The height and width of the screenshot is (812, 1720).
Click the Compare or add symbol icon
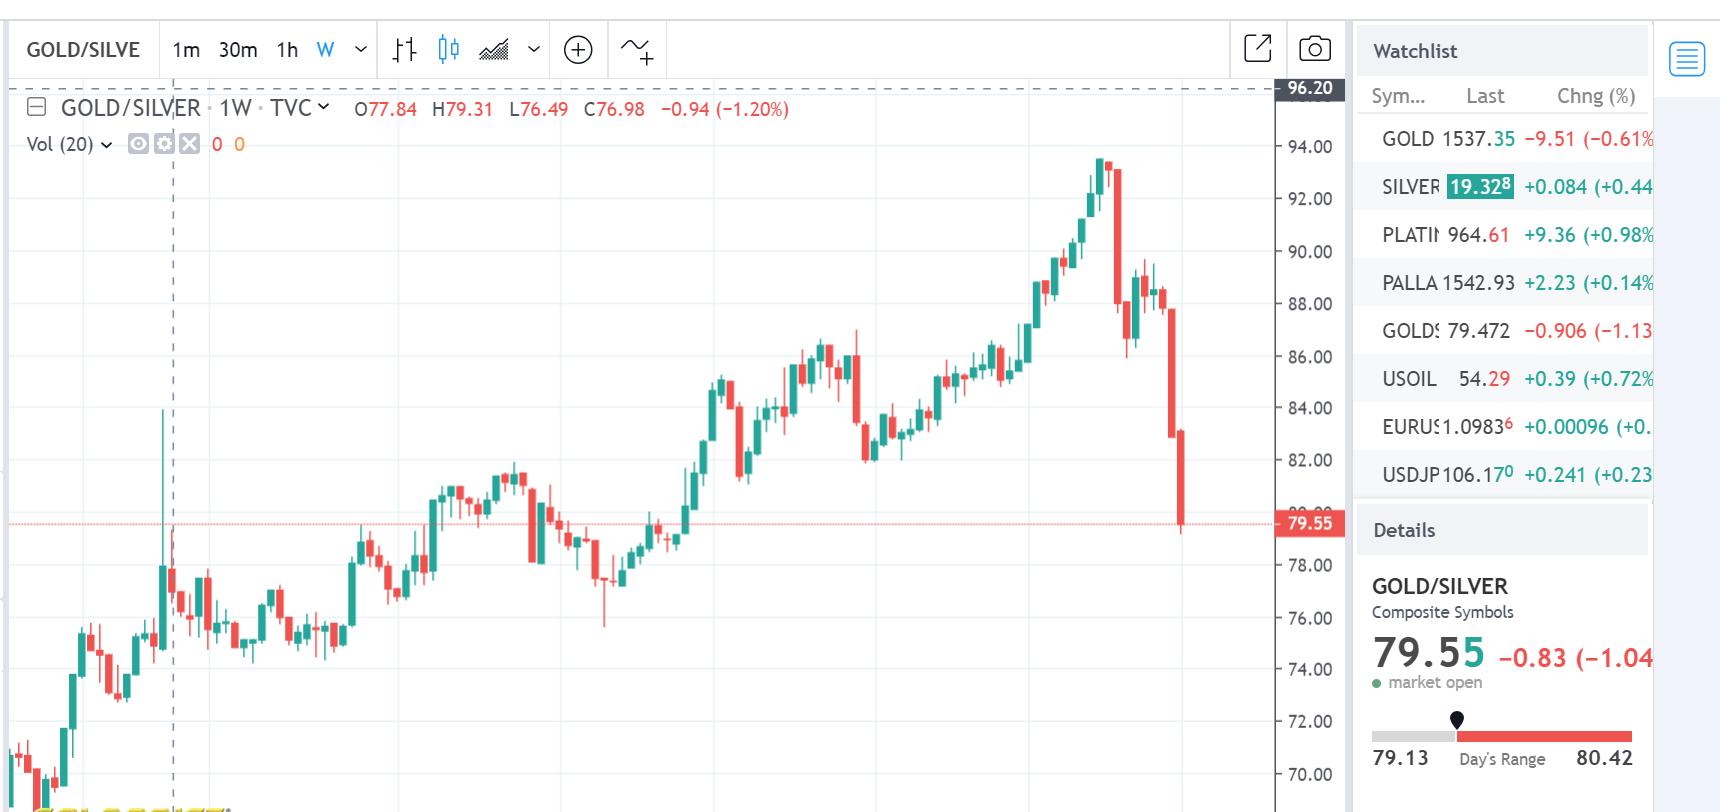pos(578,49)
